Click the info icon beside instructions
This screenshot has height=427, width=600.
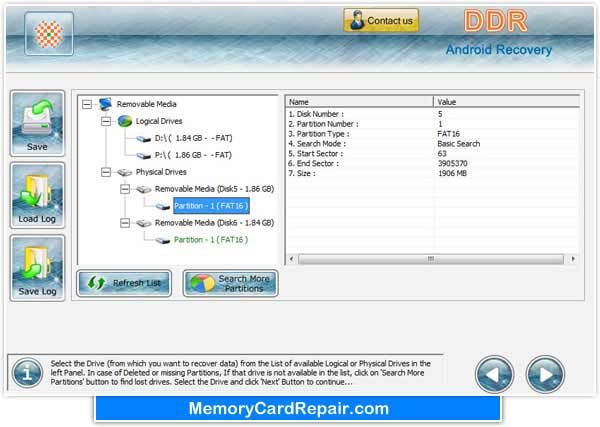[27, 373]
